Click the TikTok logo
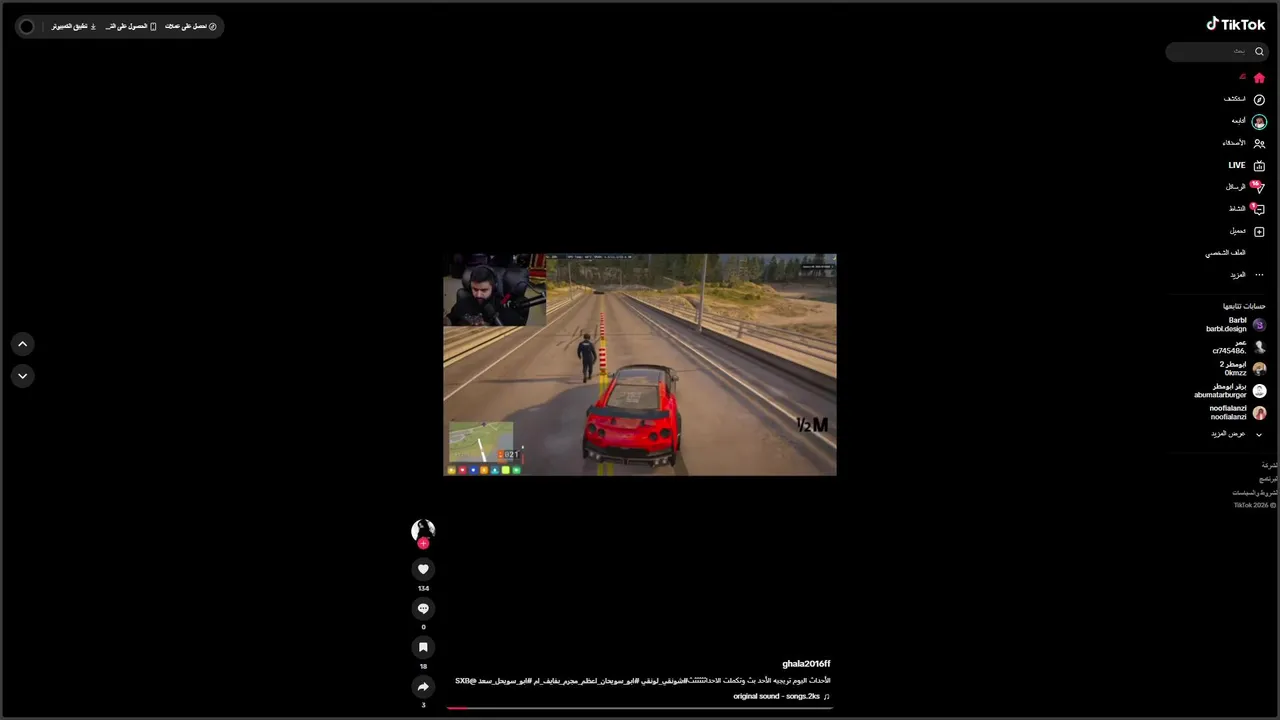Screen dimensions: 1280x720 (x=1235, y=24)
